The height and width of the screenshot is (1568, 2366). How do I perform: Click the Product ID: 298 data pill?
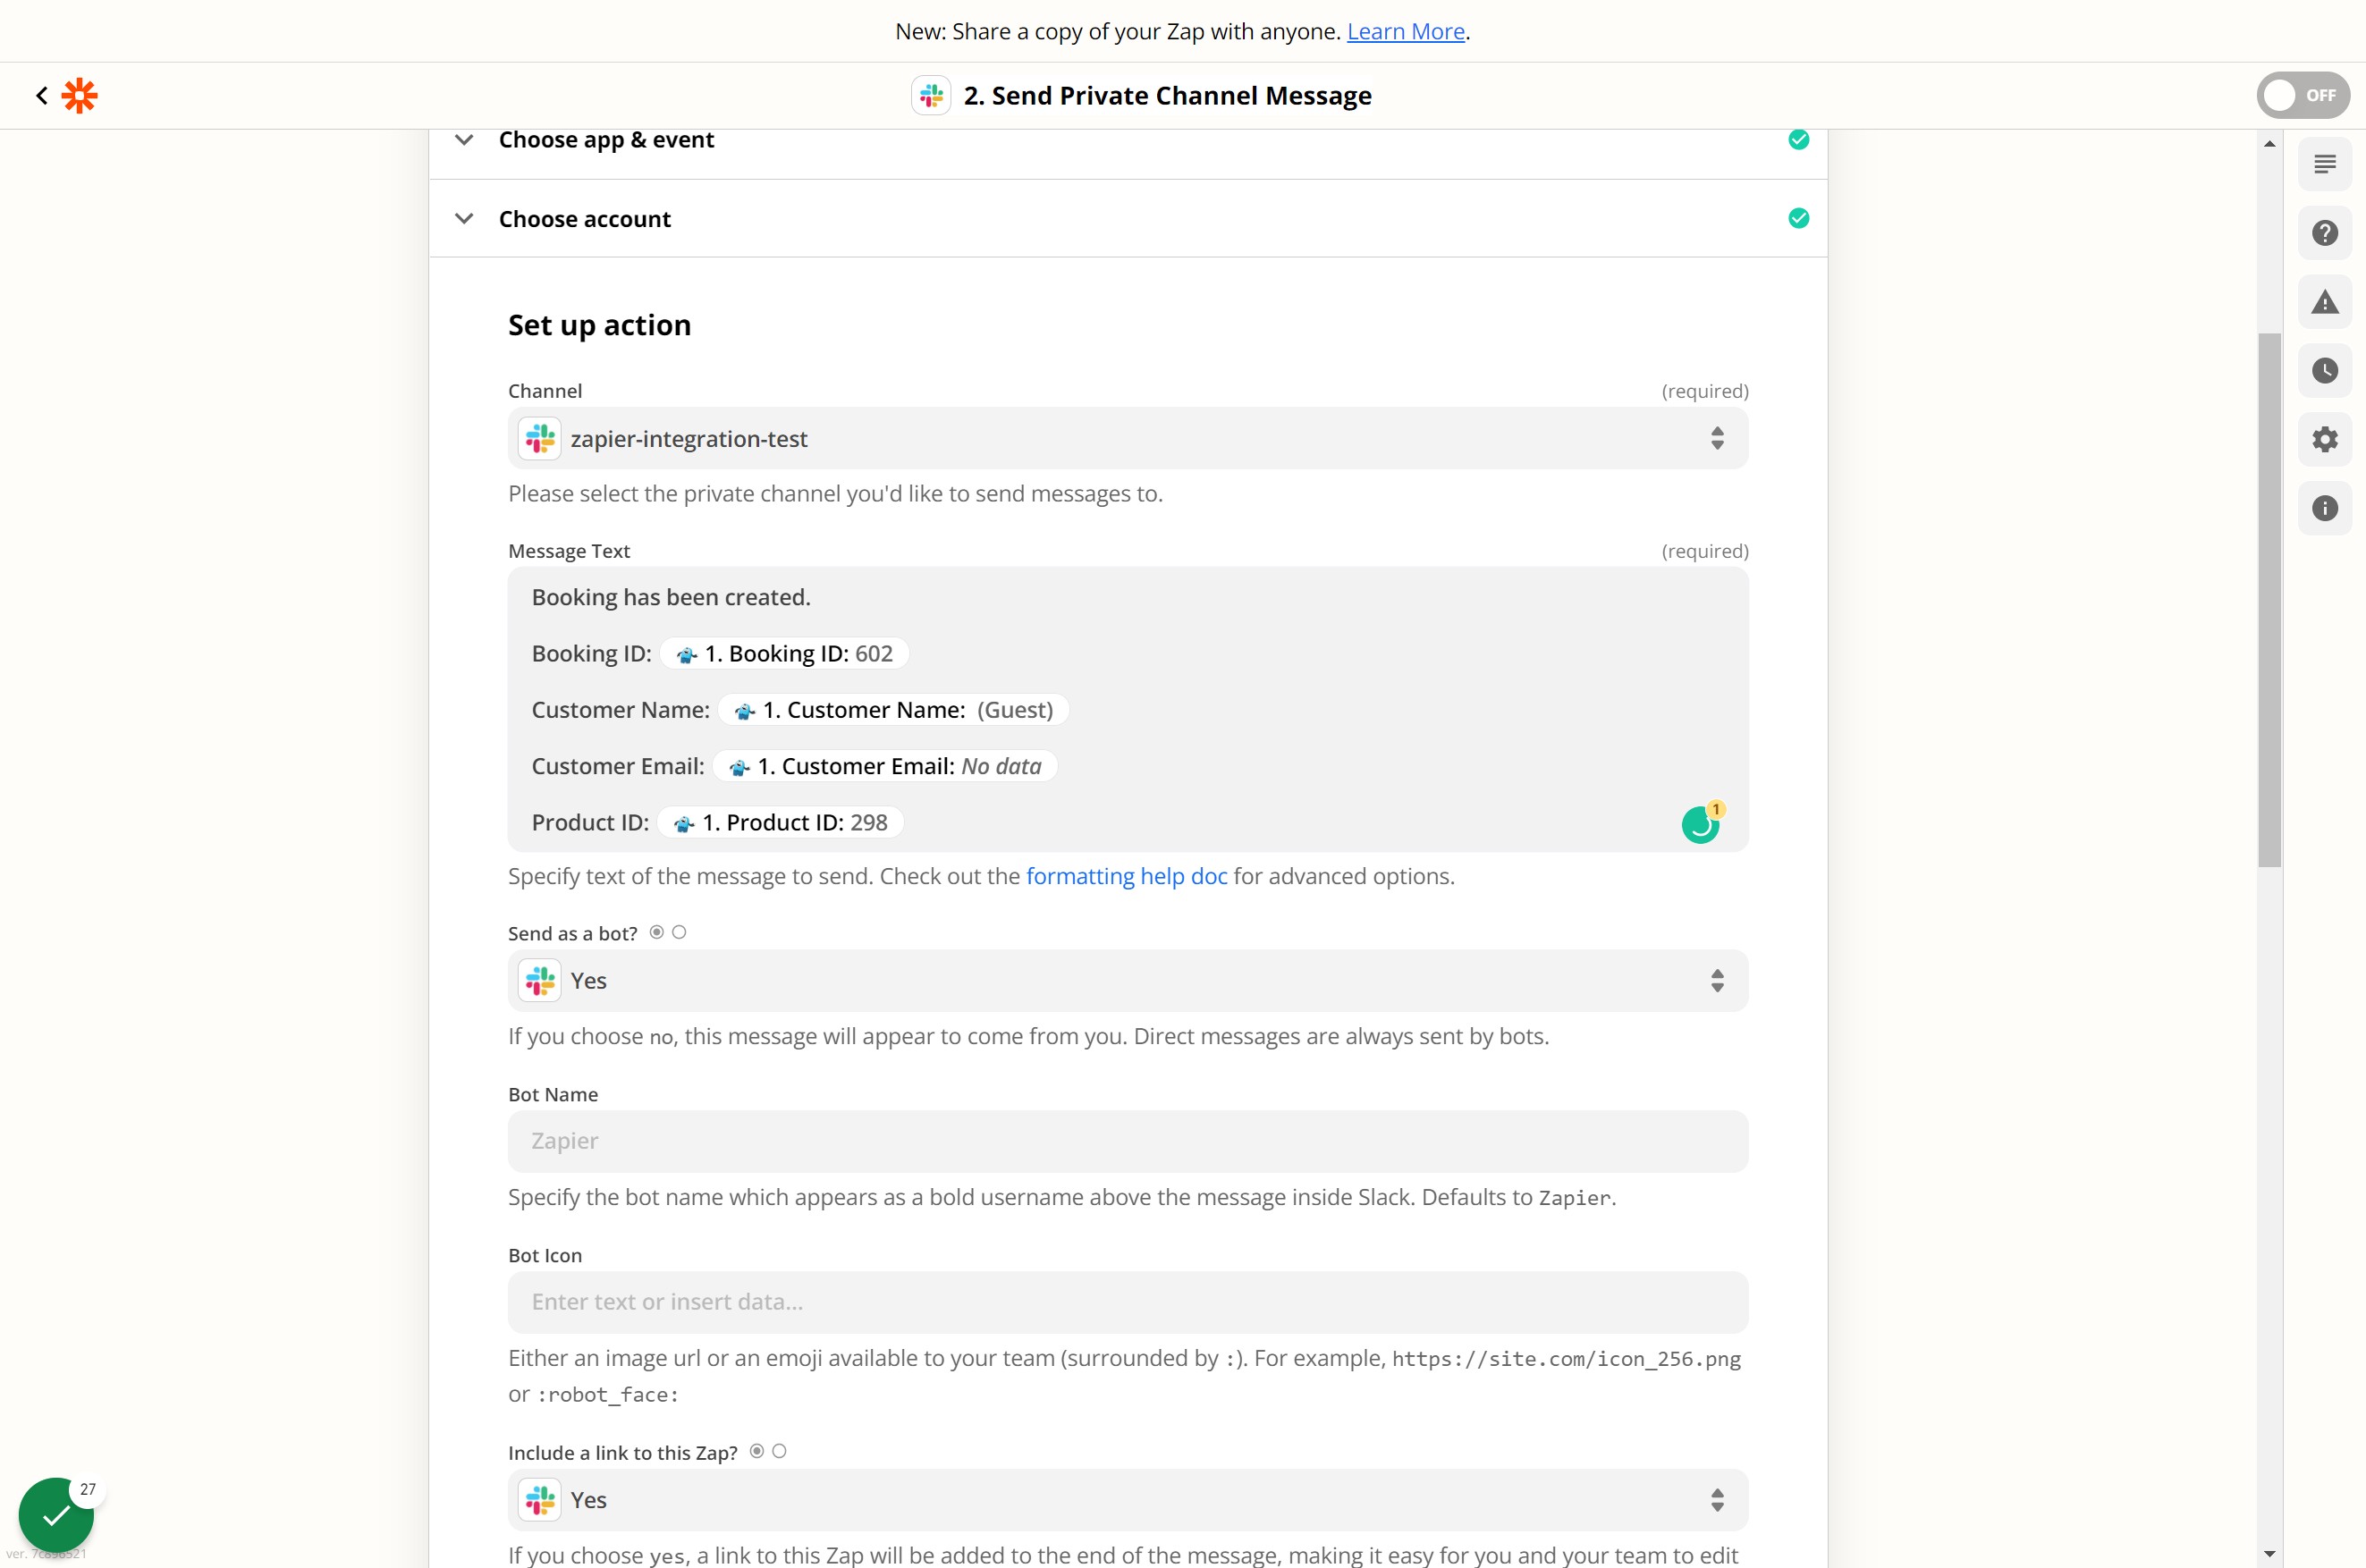pos(781,822)
